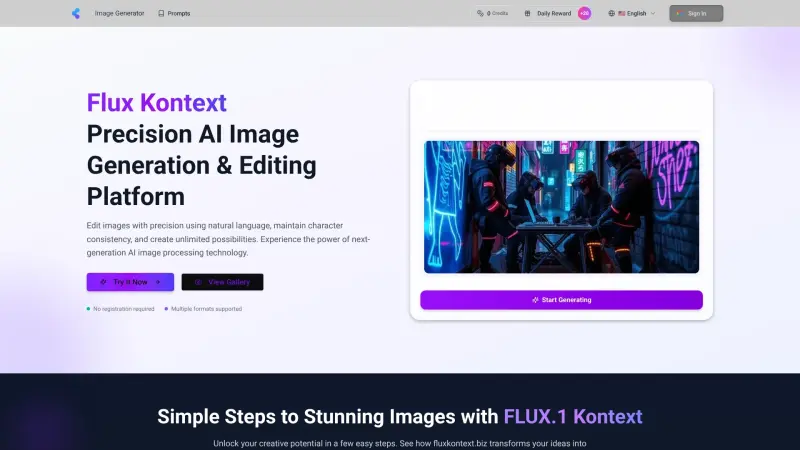Expand language selector chevron arrow

pyautogui.click(x=653, y=13)
